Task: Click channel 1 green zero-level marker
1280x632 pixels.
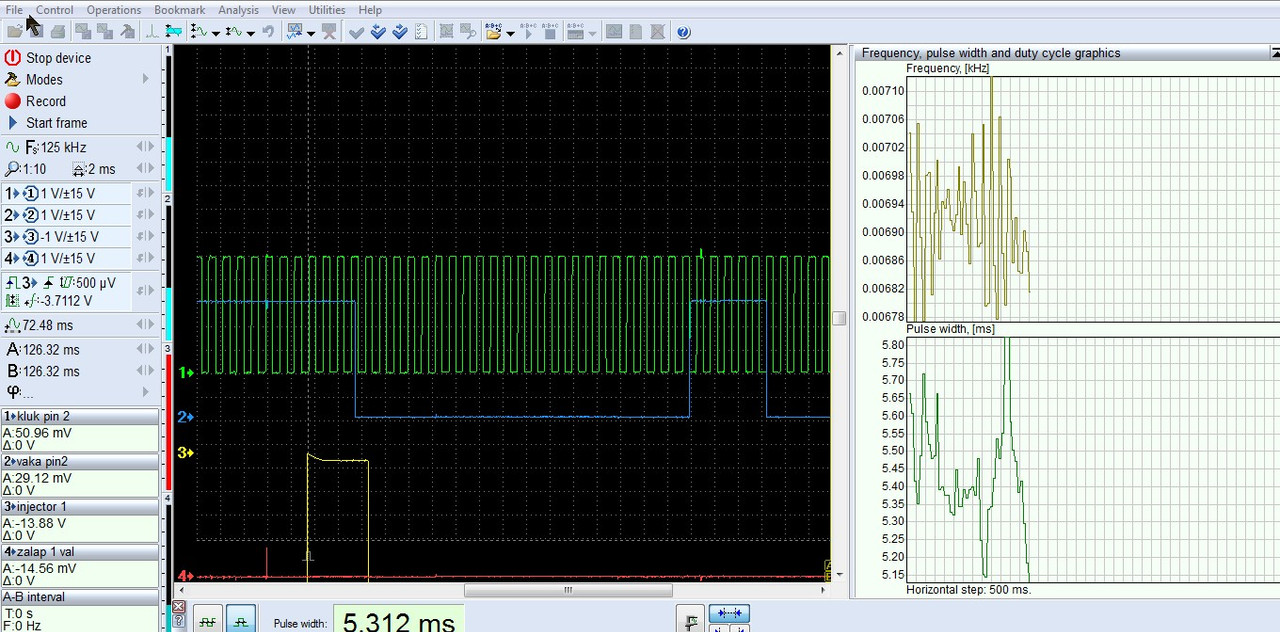Action: [x=186, y=373]
